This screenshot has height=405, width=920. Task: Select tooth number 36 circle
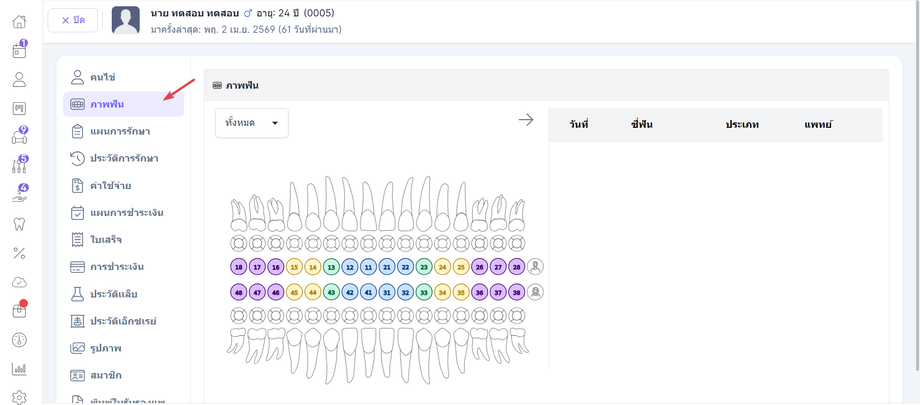click(479, 292)
